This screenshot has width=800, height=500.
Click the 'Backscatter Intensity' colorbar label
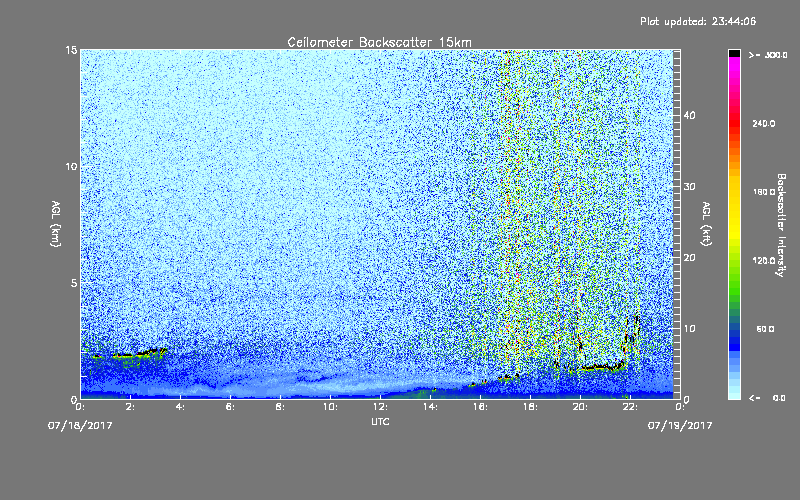pyautogui.click(x=781, y=225)
